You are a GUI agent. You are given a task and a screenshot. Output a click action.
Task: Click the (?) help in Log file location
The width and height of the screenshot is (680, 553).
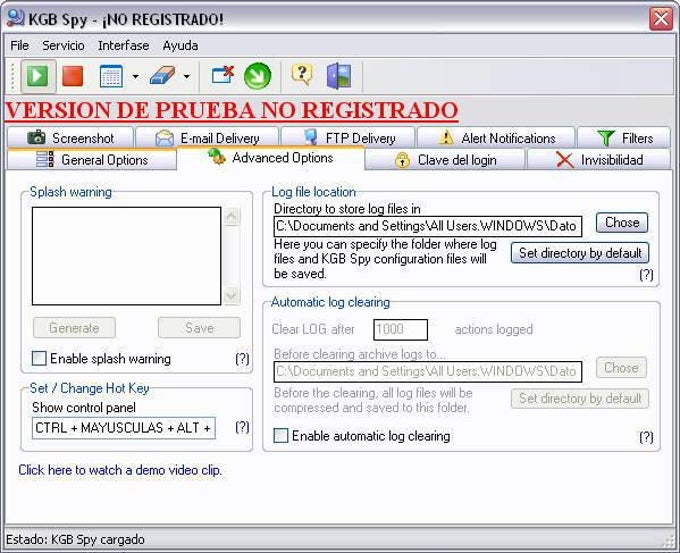point(646,275)
